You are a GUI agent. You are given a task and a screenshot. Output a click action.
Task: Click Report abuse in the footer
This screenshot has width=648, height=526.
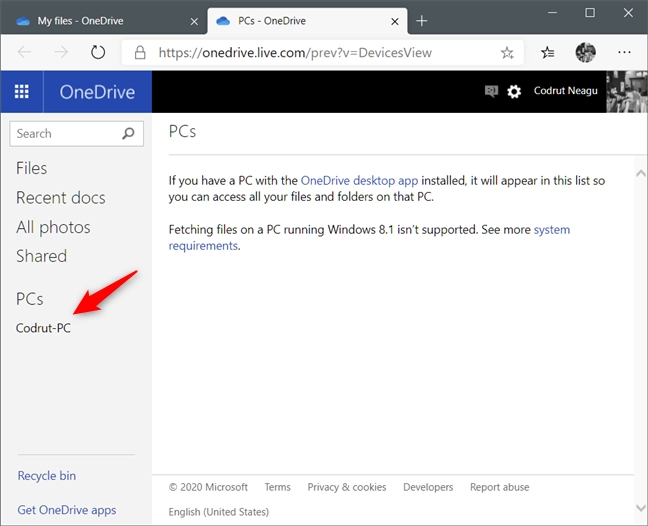[500, 487]
